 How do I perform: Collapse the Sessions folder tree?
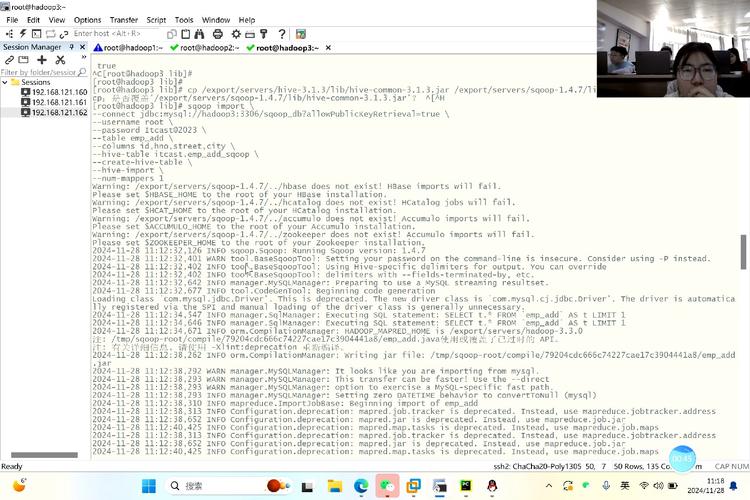(6, 82)
